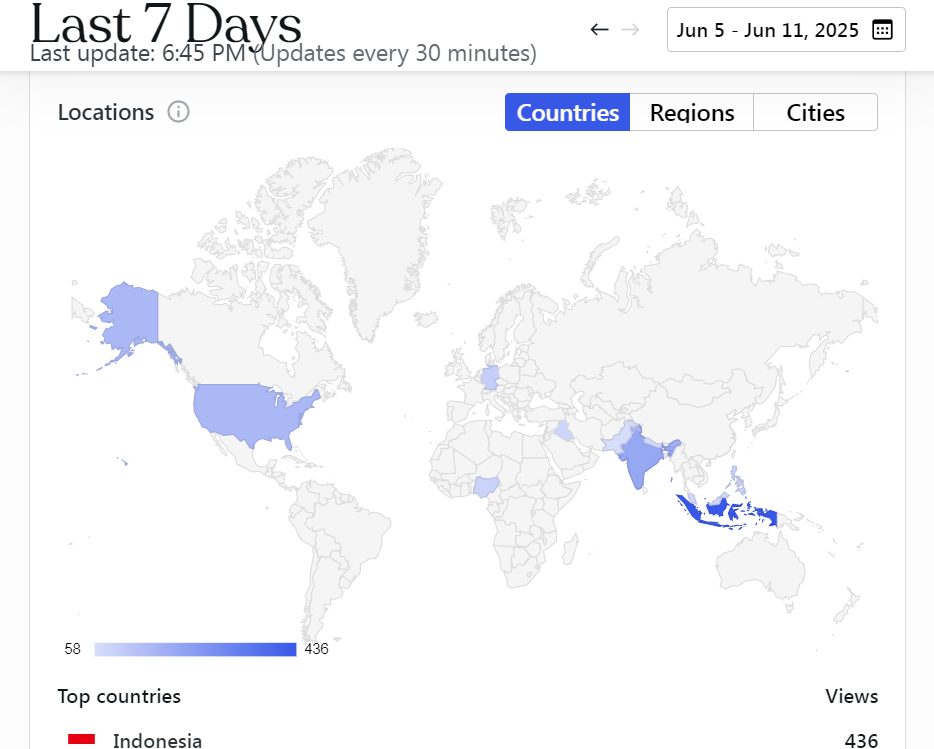Open the calendar icon in date picker
Viewport: 934px width, 749px height.
point(882,30)
